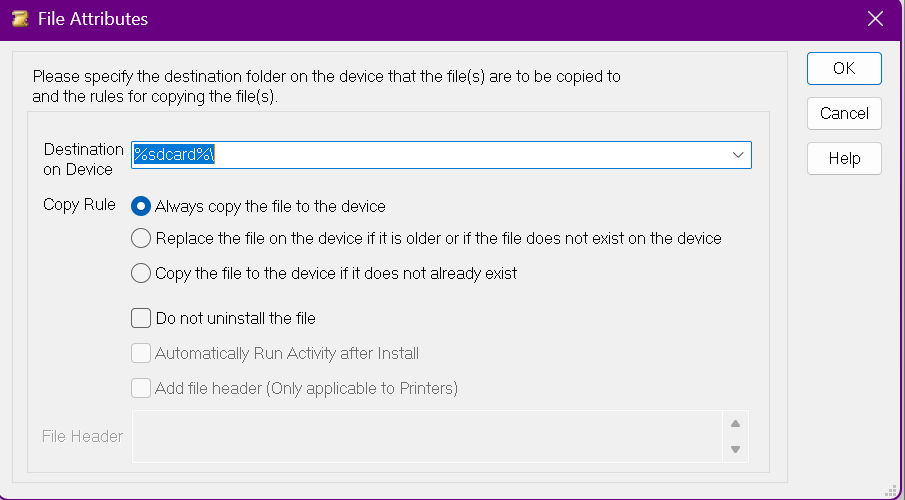Click the Cancel button
The image size is (905, 500).
(x=844, y=113)
